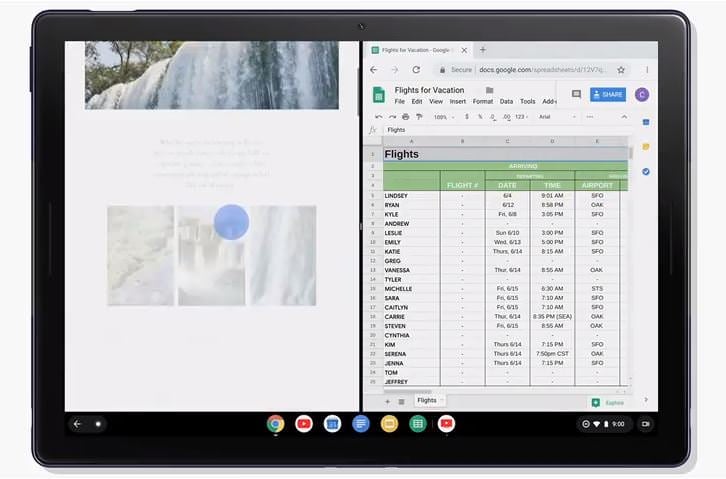The height and width of the screenshot is (479, 726).
Task: Click the Chrome back arrow
Action: pyautogui.click(x=374, y=70)
